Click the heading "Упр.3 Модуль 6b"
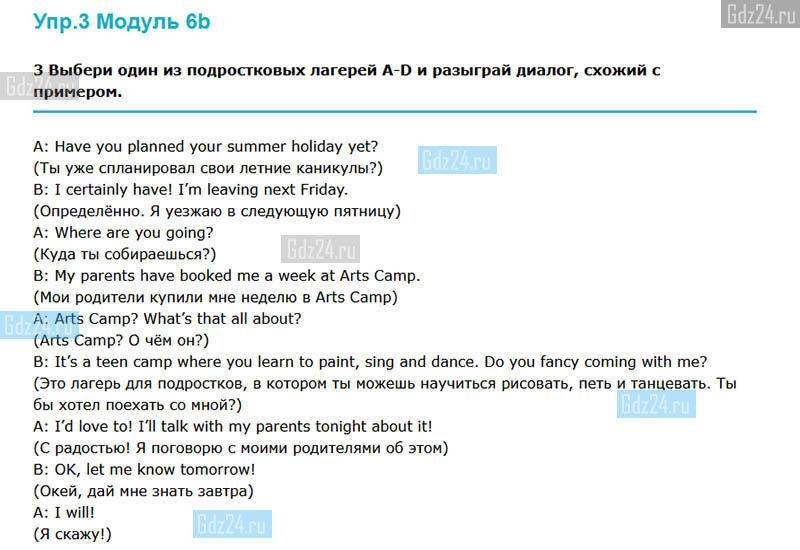This screenshot has width=800, height=550. [x=121, y=21]
